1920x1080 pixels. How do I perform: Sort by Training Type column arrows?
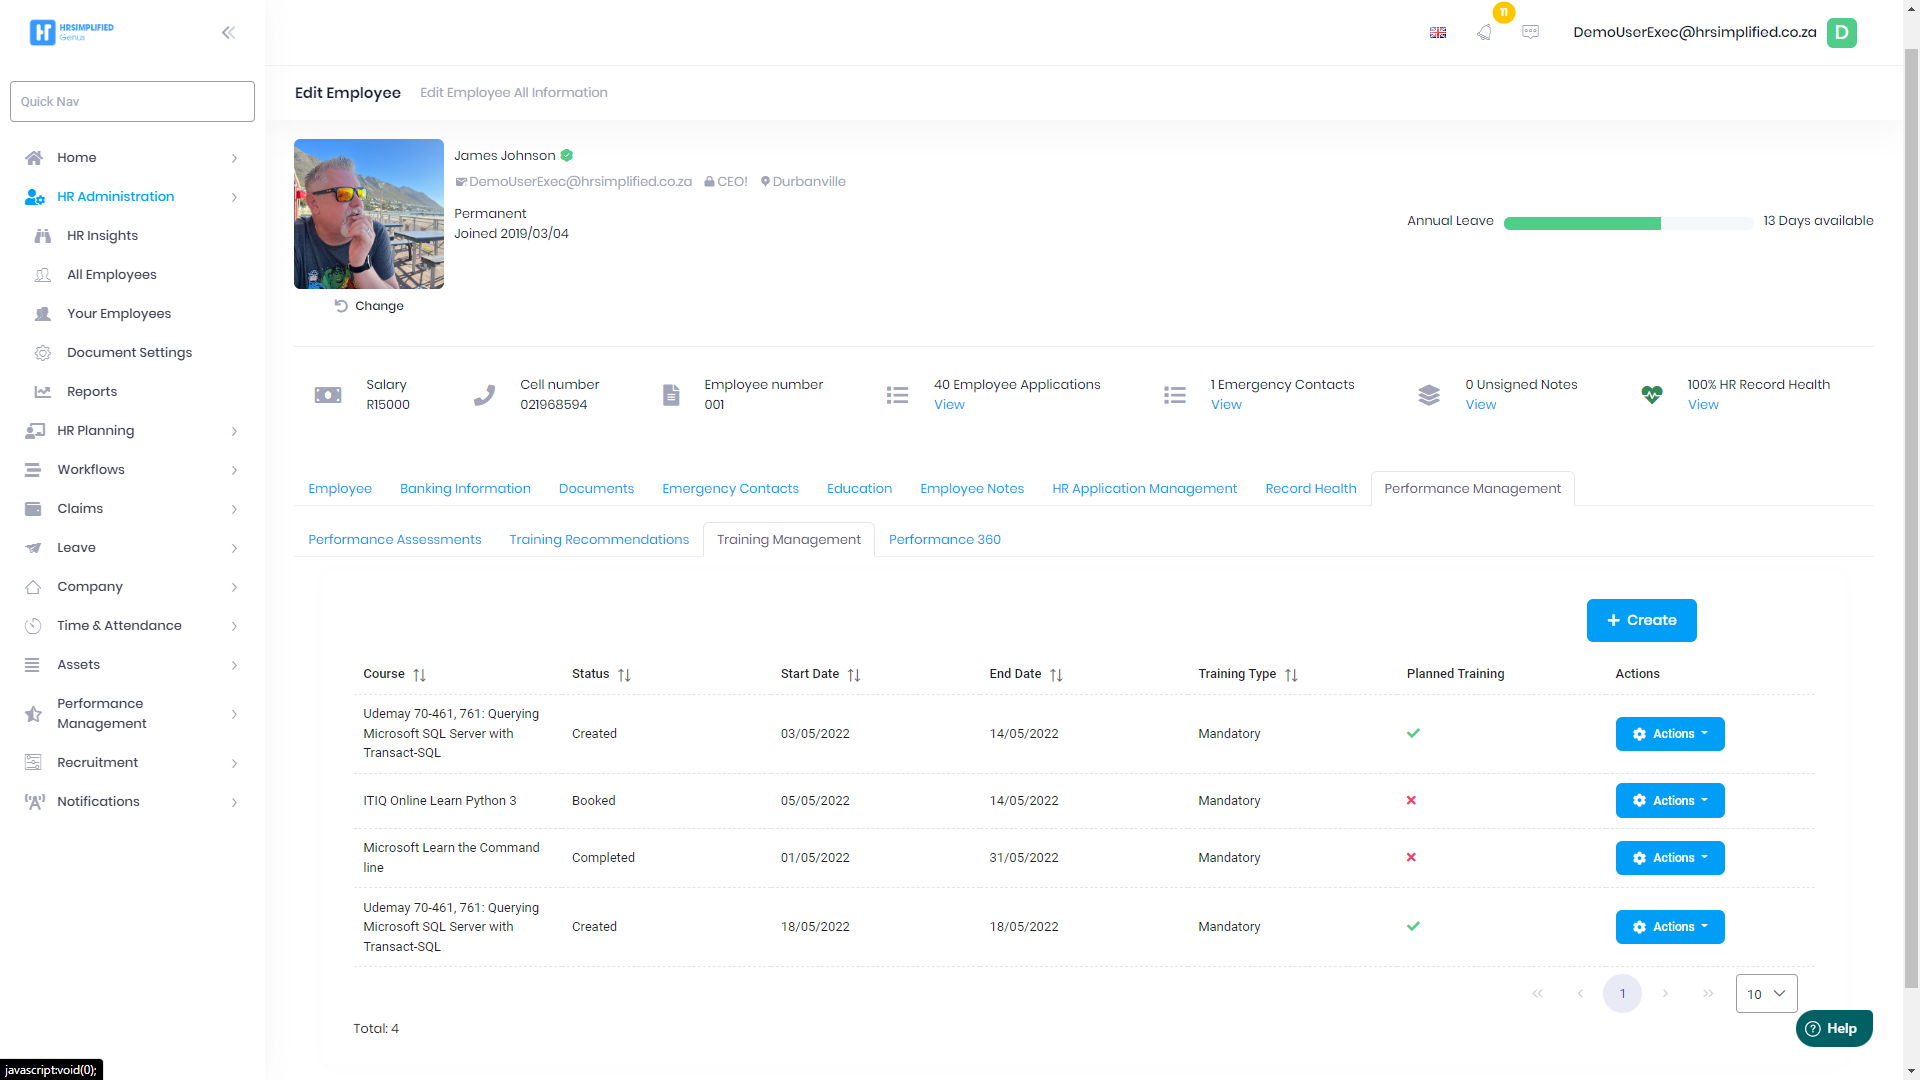[x=1291, y=675]
